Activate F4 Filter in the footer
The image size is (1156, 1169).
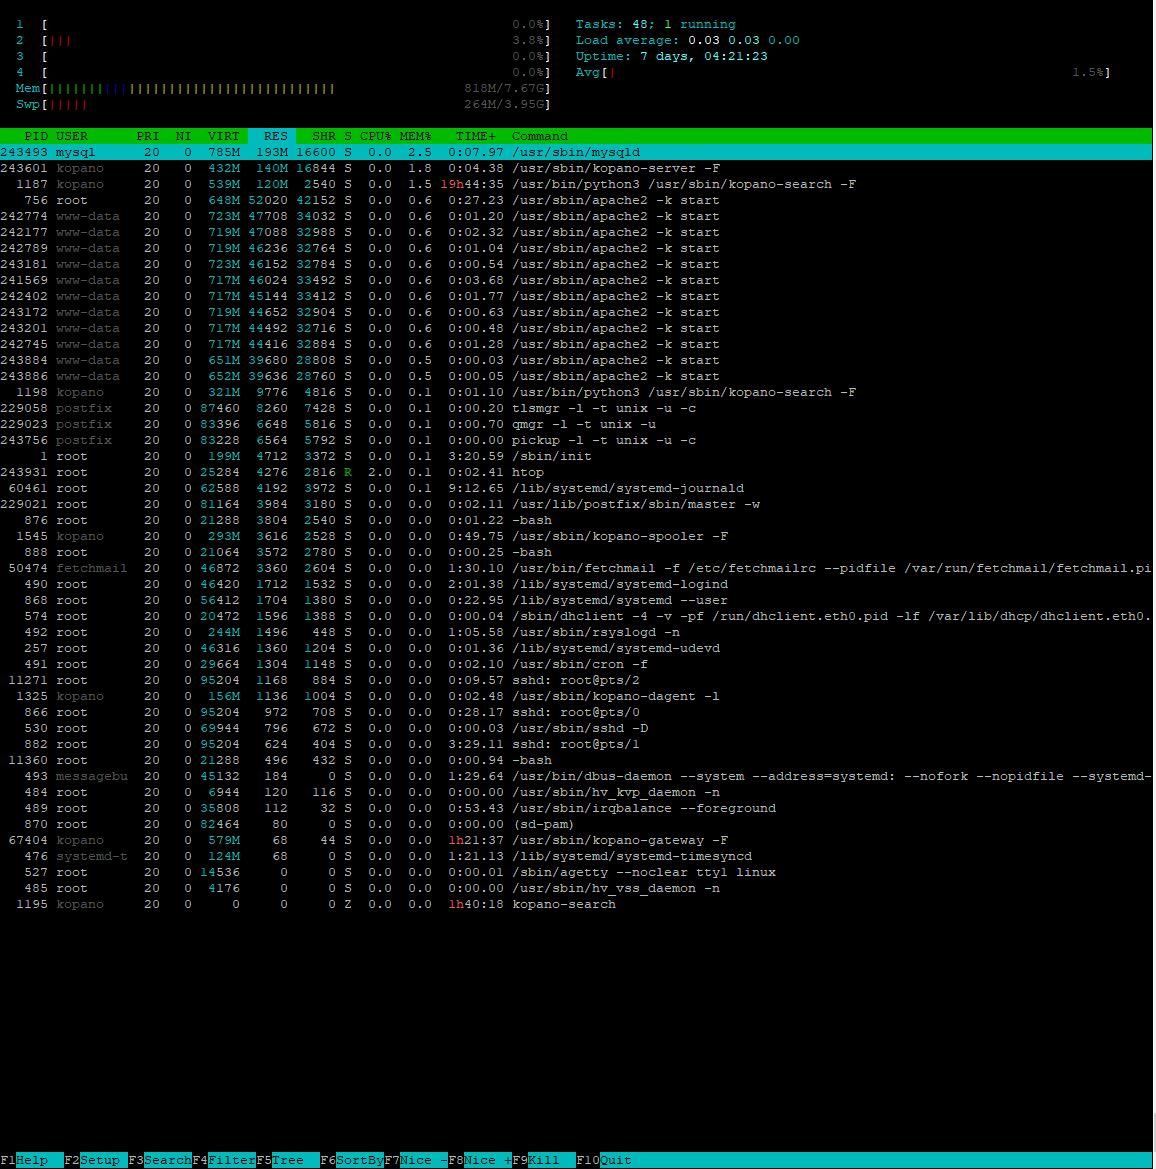pyautogui.click(x=224, y=1160)
